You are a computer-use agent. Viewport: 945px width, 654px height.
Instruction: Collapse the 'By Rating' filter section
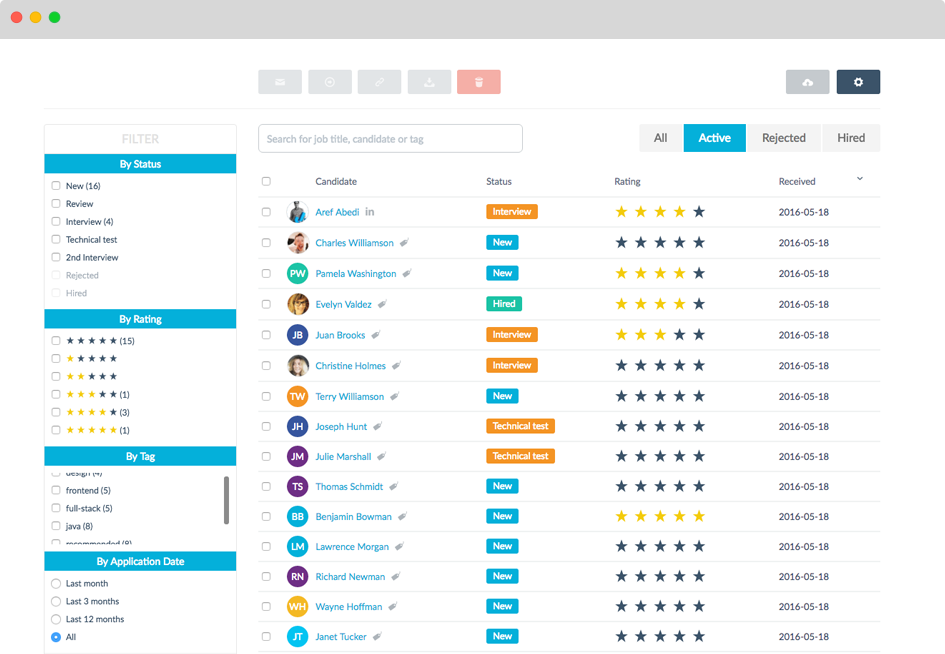coord(140,318)
